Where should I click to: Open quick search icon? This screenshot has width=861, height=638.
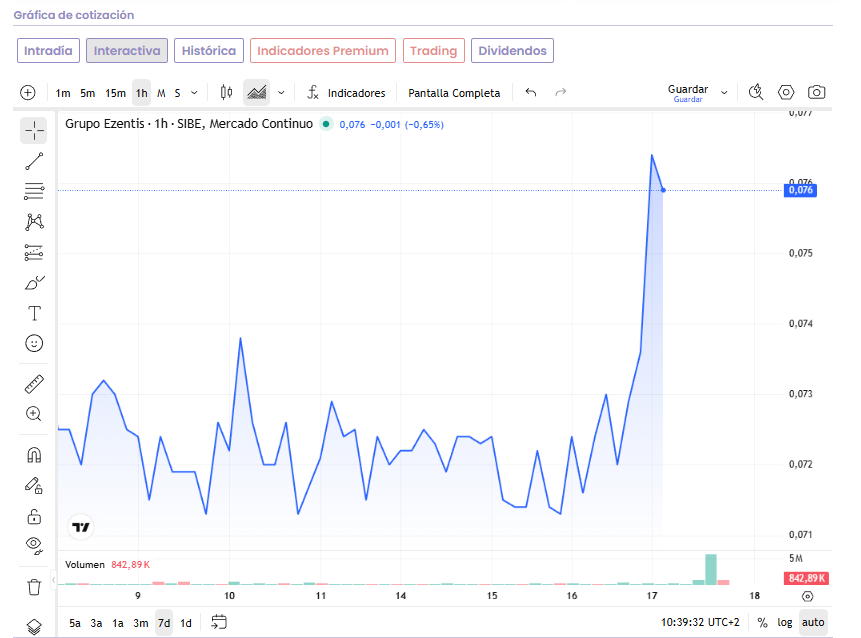pos(756,92)
